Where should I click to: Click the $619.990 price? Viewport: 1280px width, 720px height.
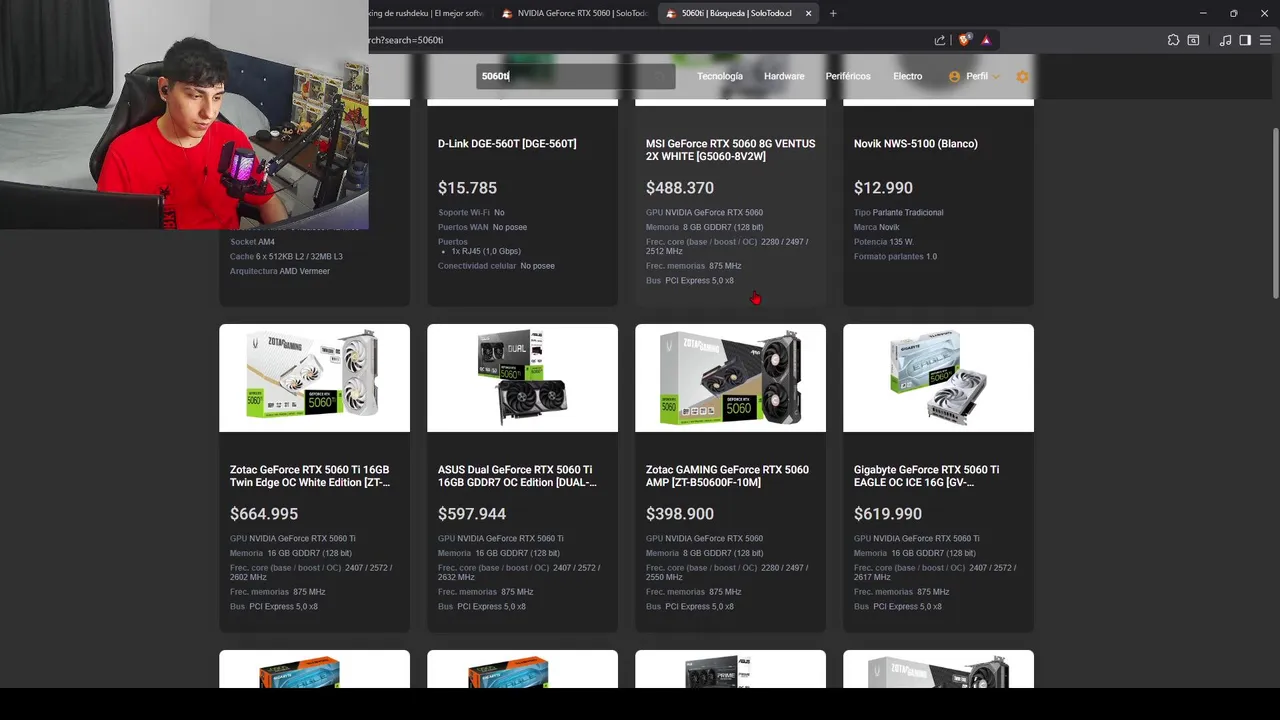click(888, 514)
